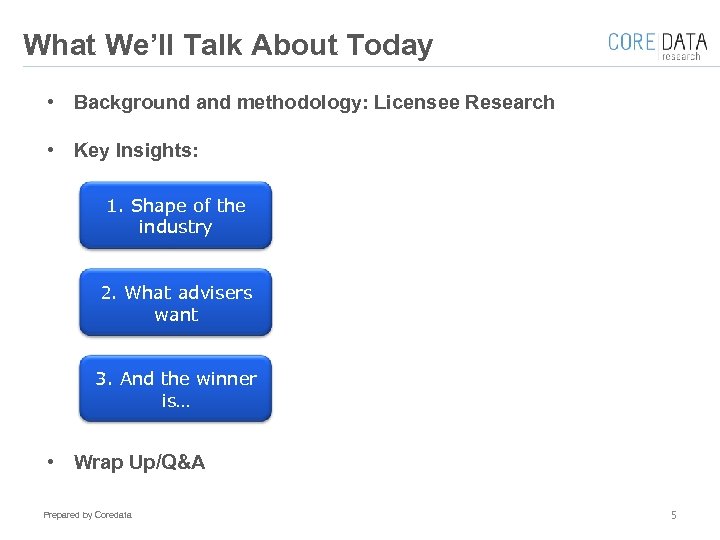Click the slide number 5

pyautogui.click(x=673, y=515)
